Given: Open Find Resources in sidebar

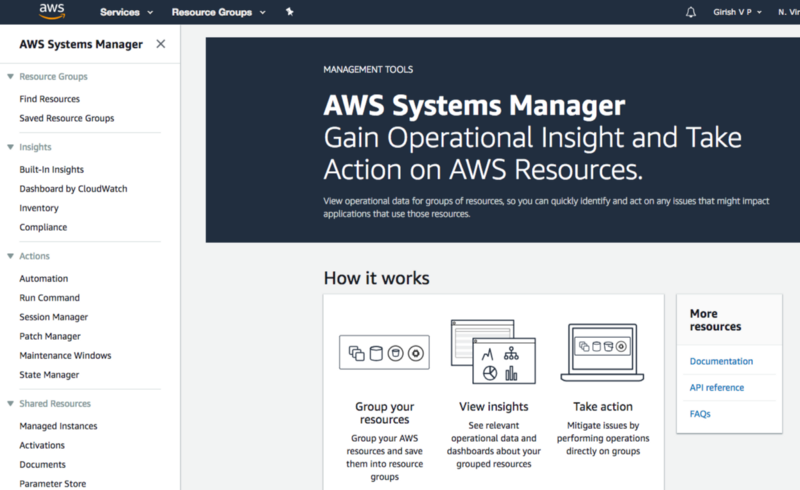Looking at the screenshot, I should click(x=49, y=99).
